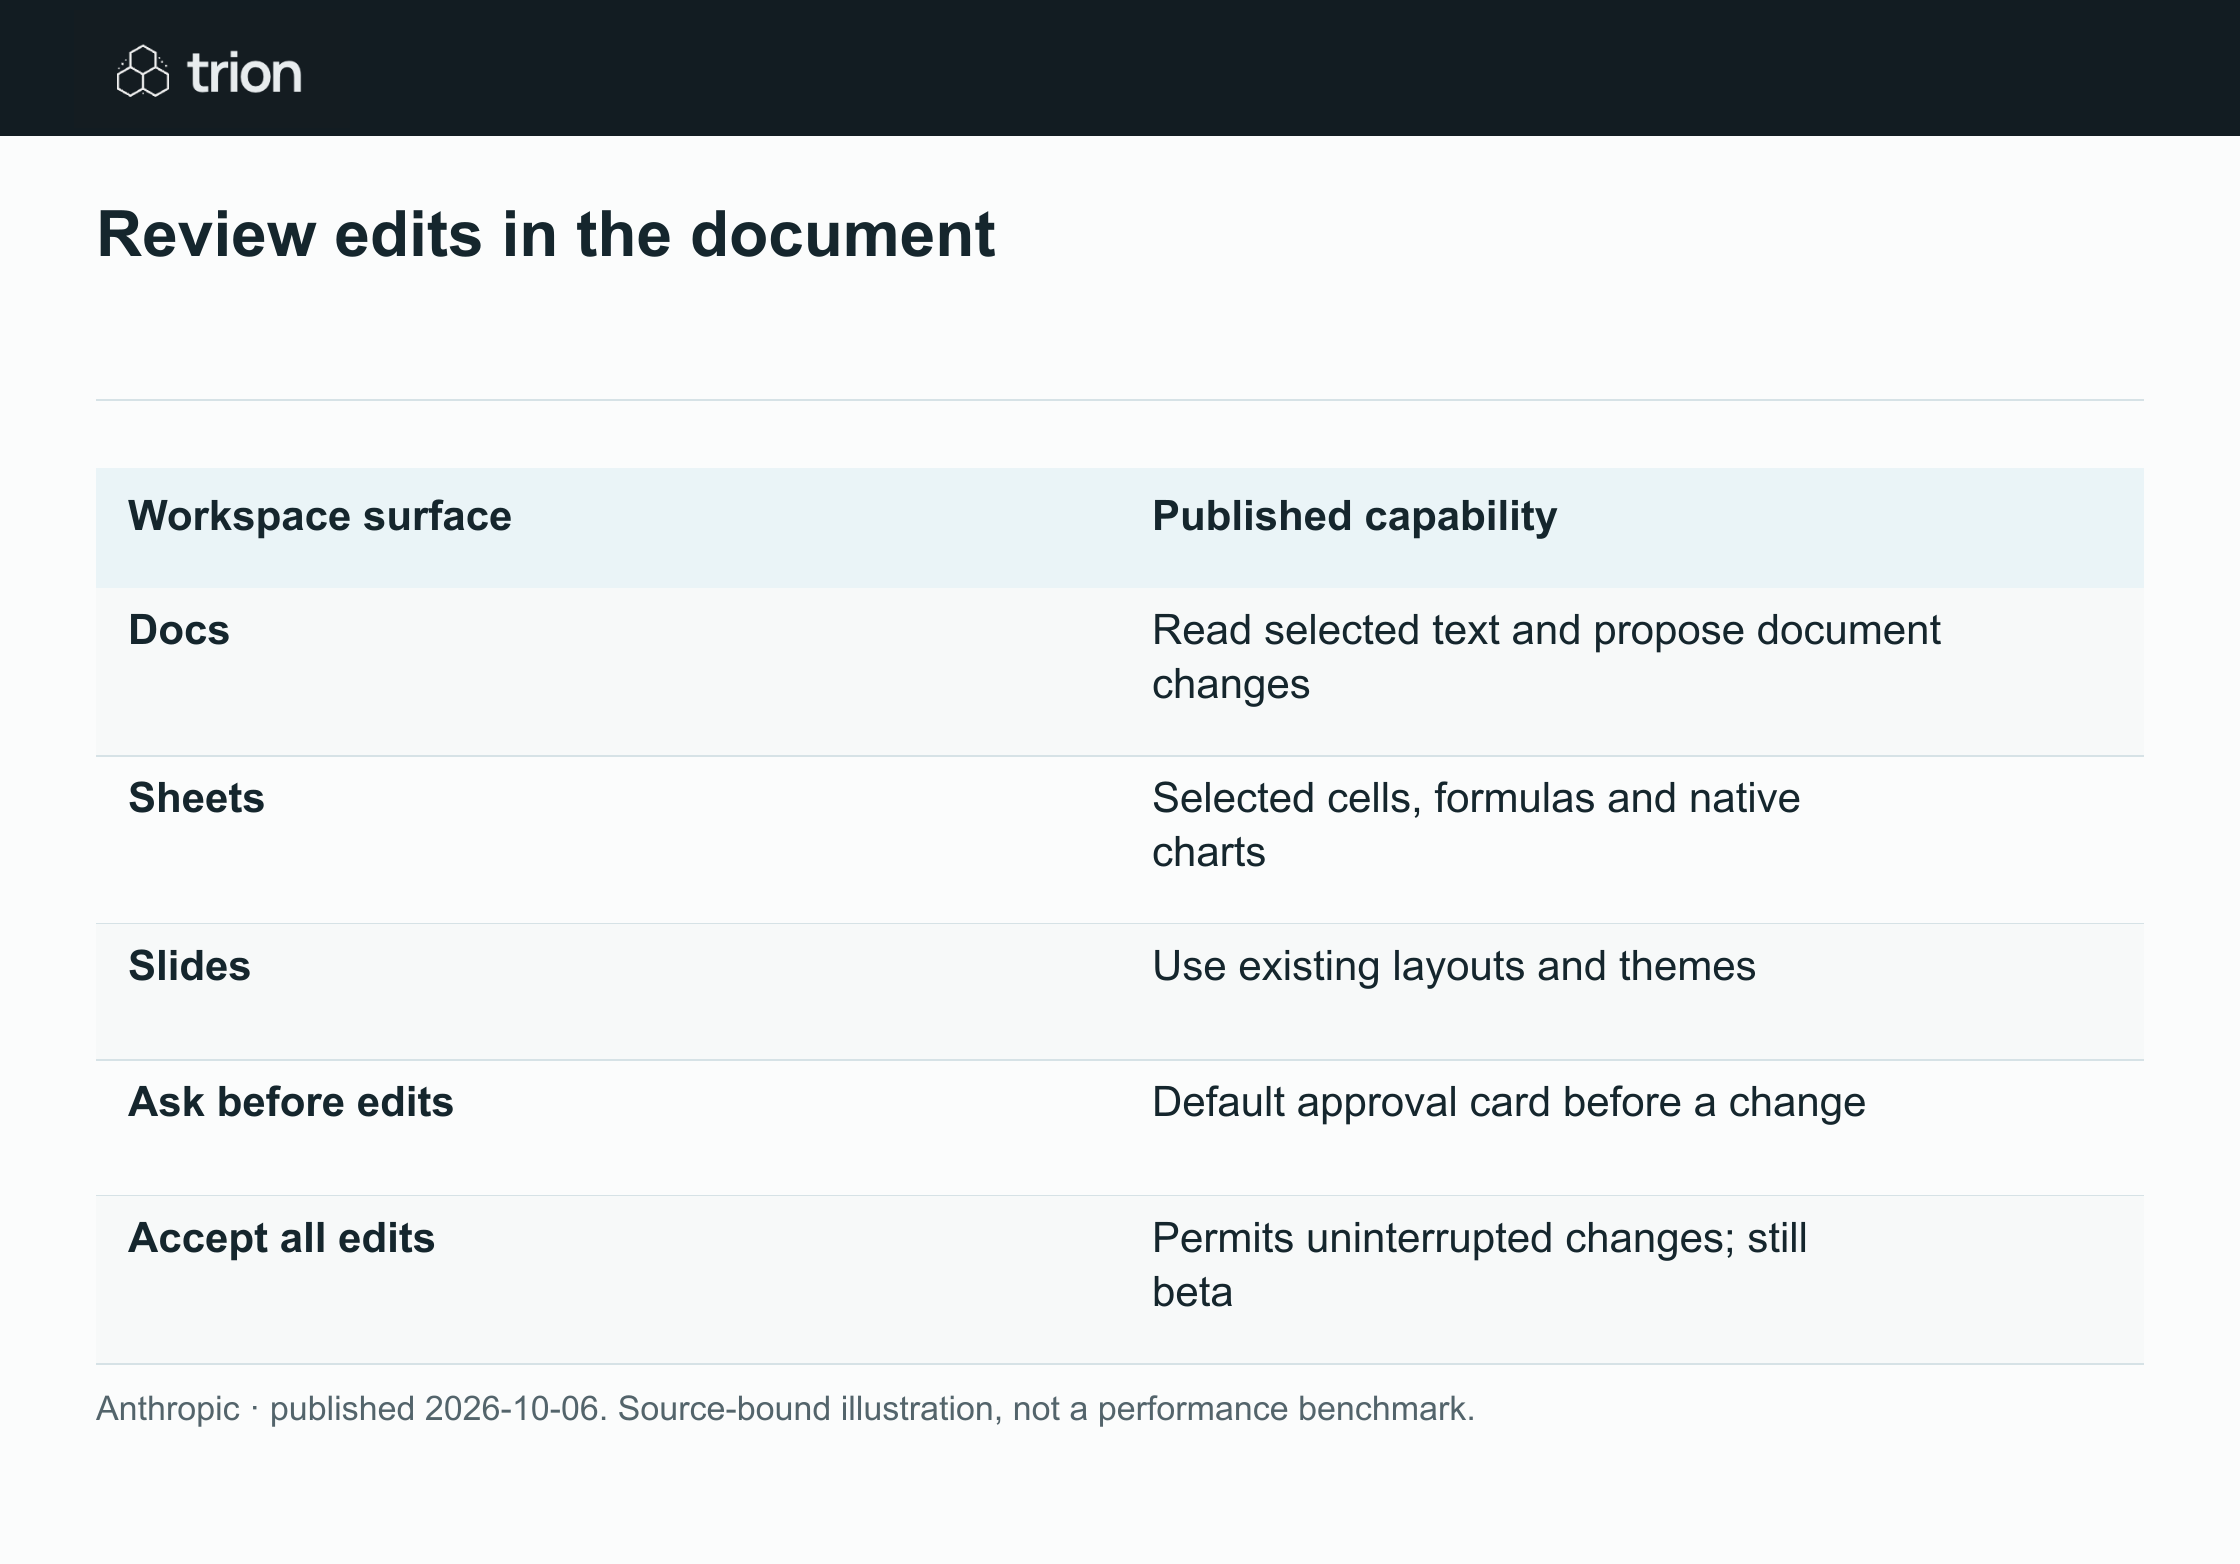Click 'Default approval card before a change'

pos(1509,1102)
